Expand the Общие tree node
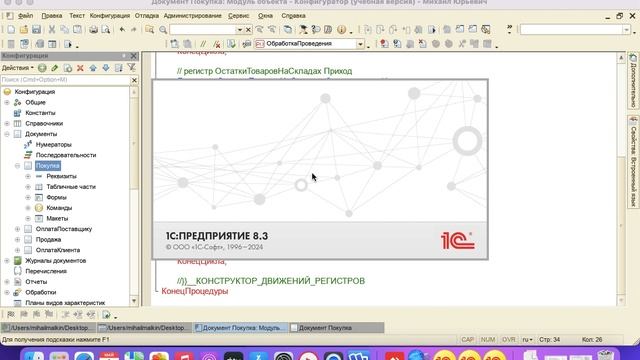The image size is (640, 360). 7,102
